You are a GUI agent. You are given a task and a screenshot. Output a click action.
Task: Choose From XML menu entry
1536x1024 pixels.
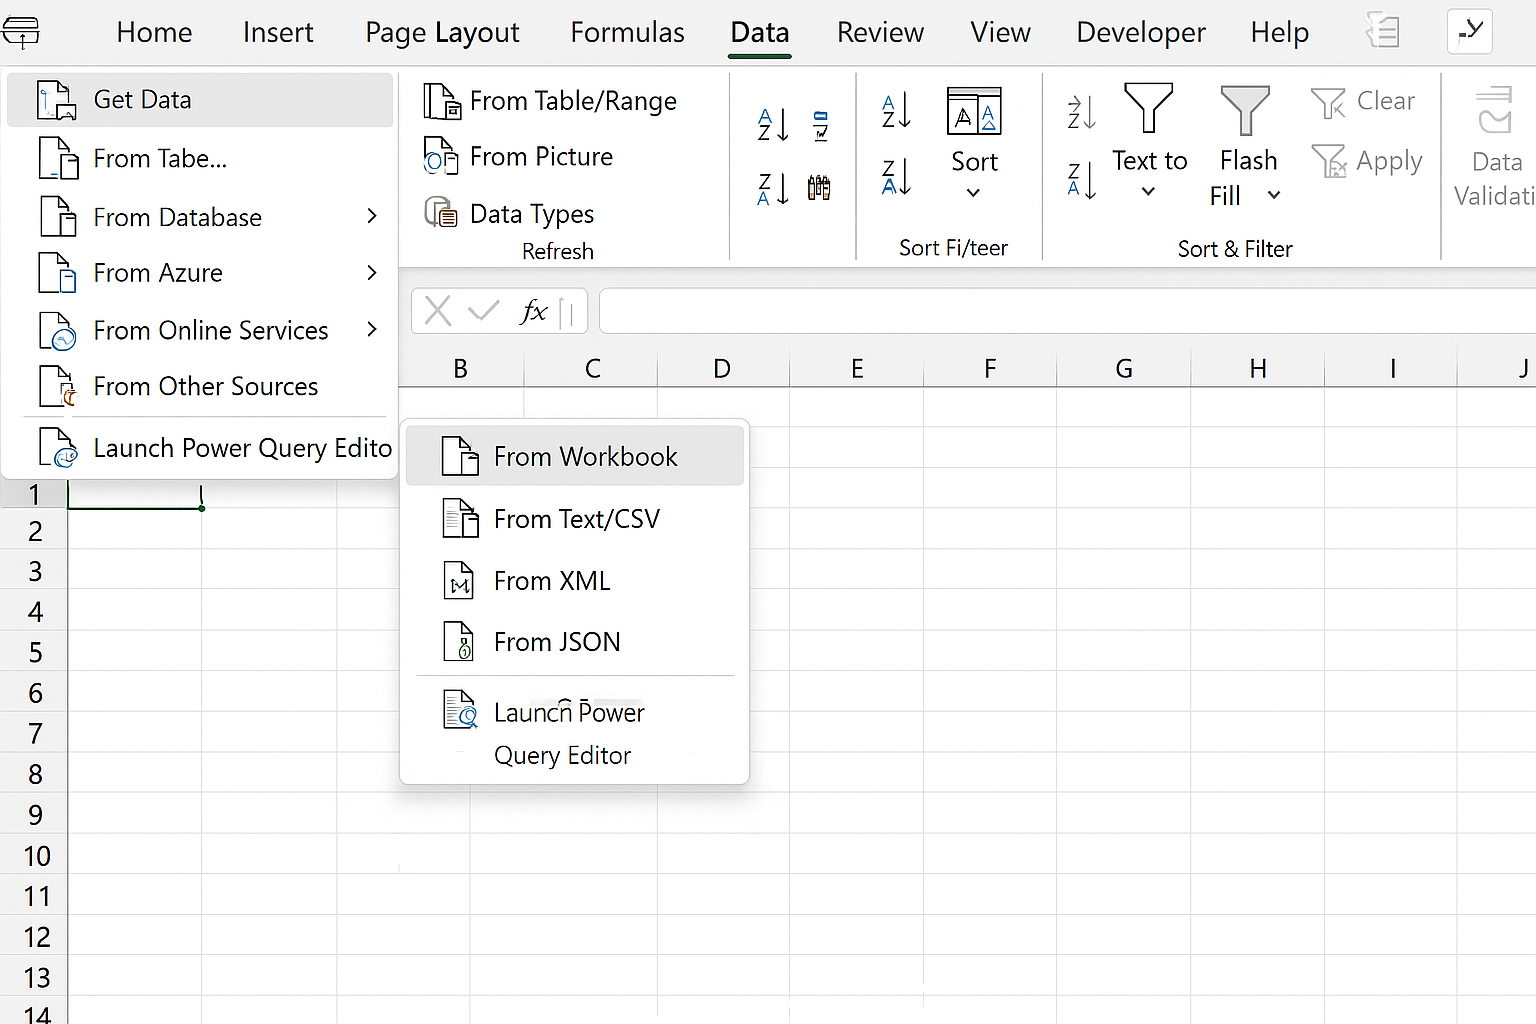click(x=575, y=581)
